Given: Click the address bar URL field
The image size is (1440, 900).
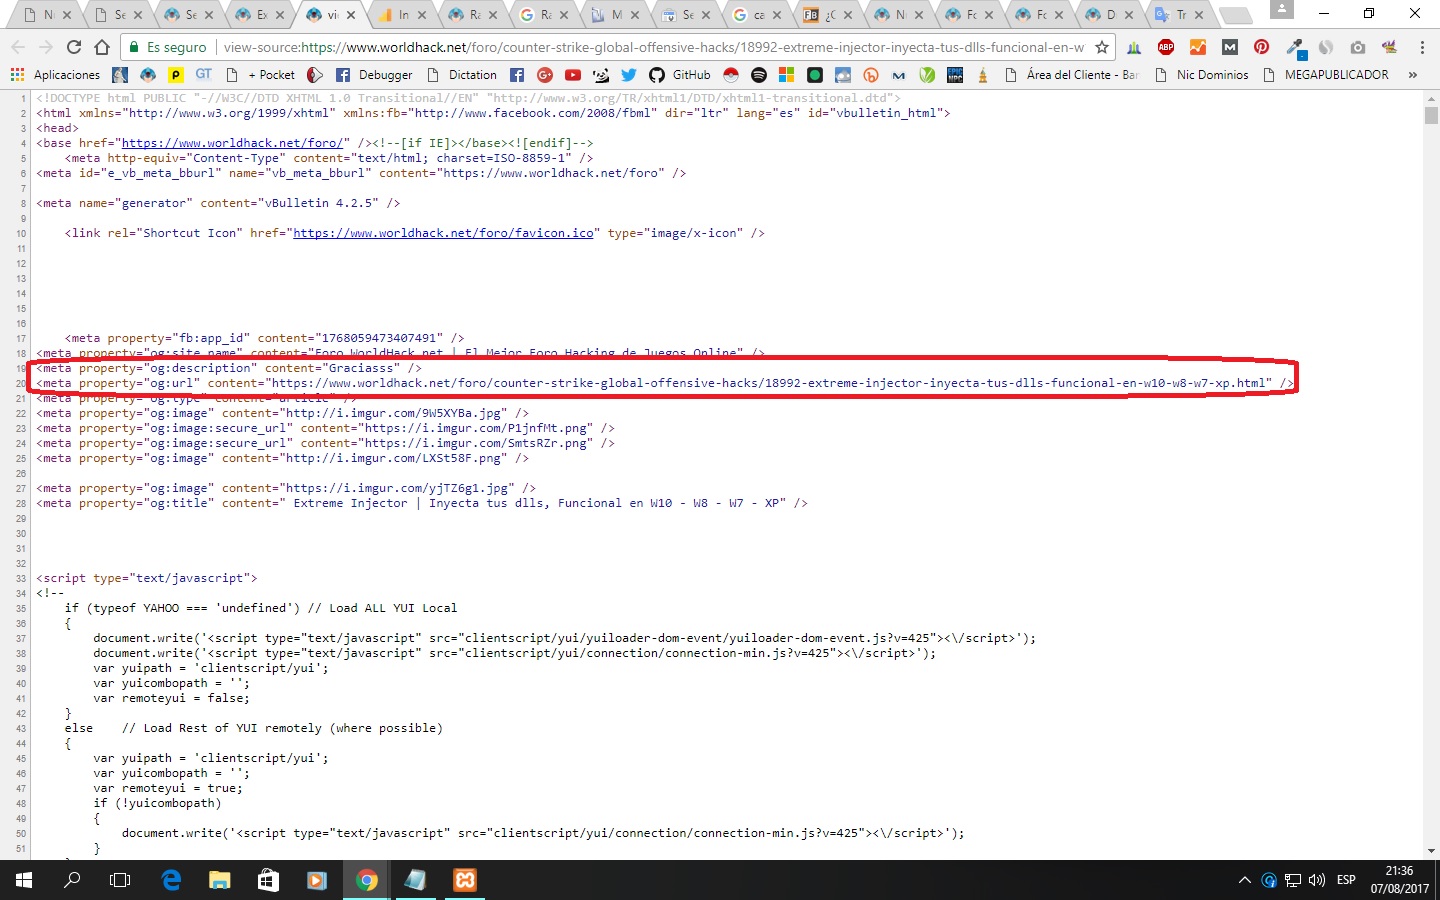Looking at the screenshot, I should [653, 47].
